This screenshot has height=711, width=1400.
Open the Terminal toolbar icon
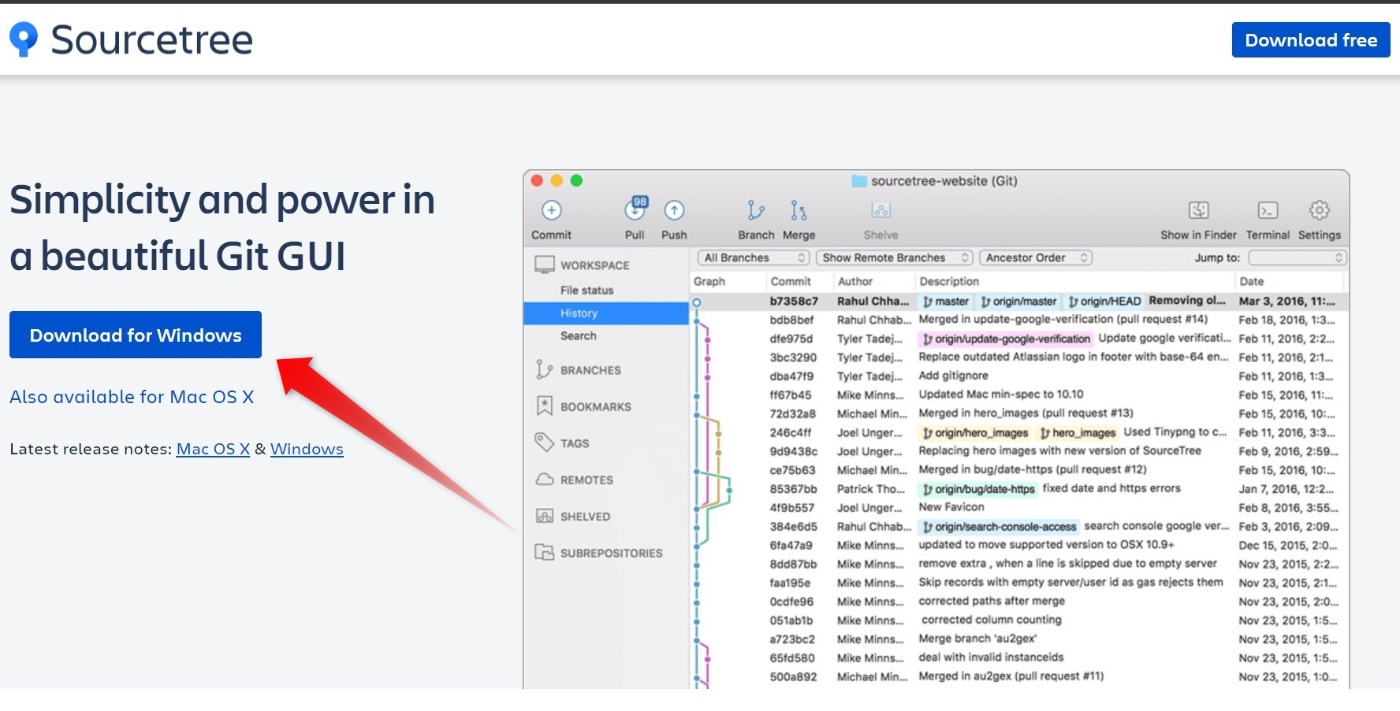[x=1268, y=210]
